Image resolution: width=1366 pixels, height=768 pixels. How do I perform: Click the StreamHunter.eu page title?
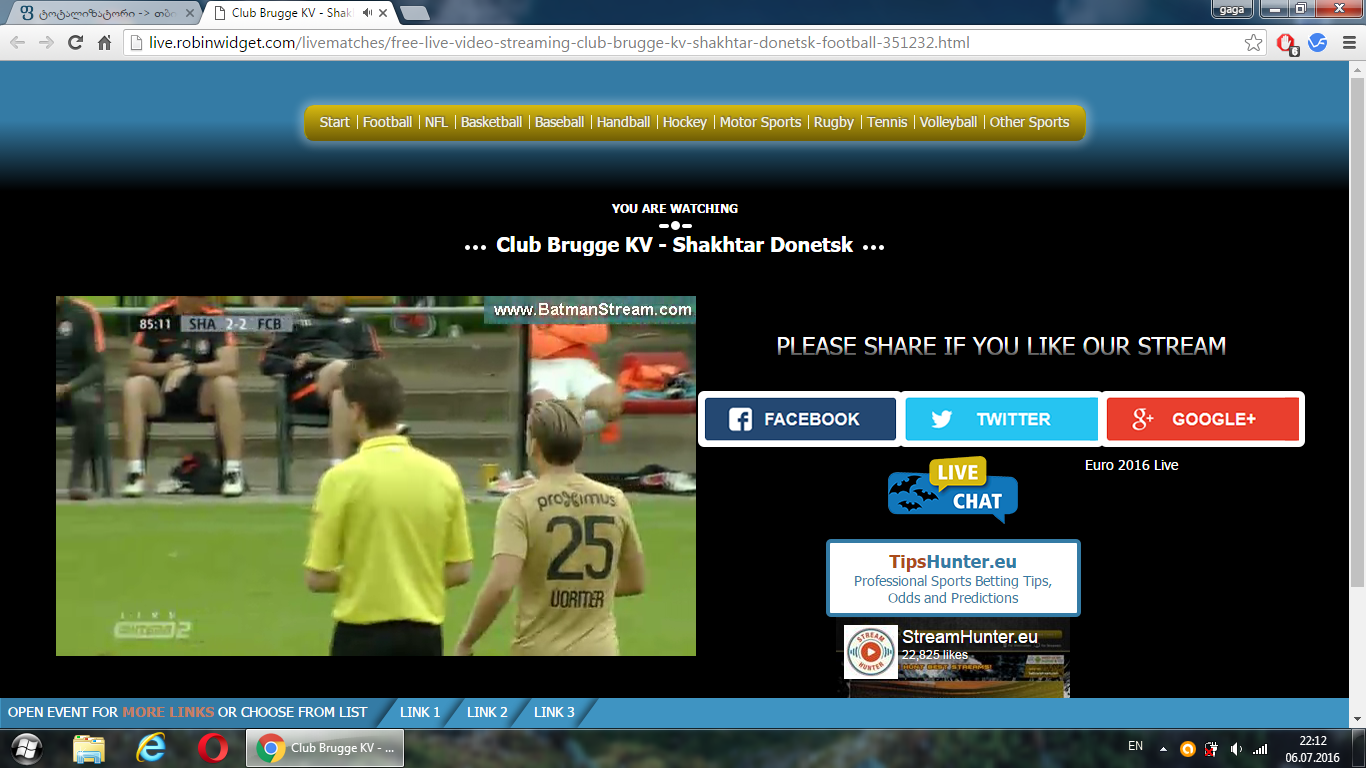pyautogui.click(x=970, y=637)
